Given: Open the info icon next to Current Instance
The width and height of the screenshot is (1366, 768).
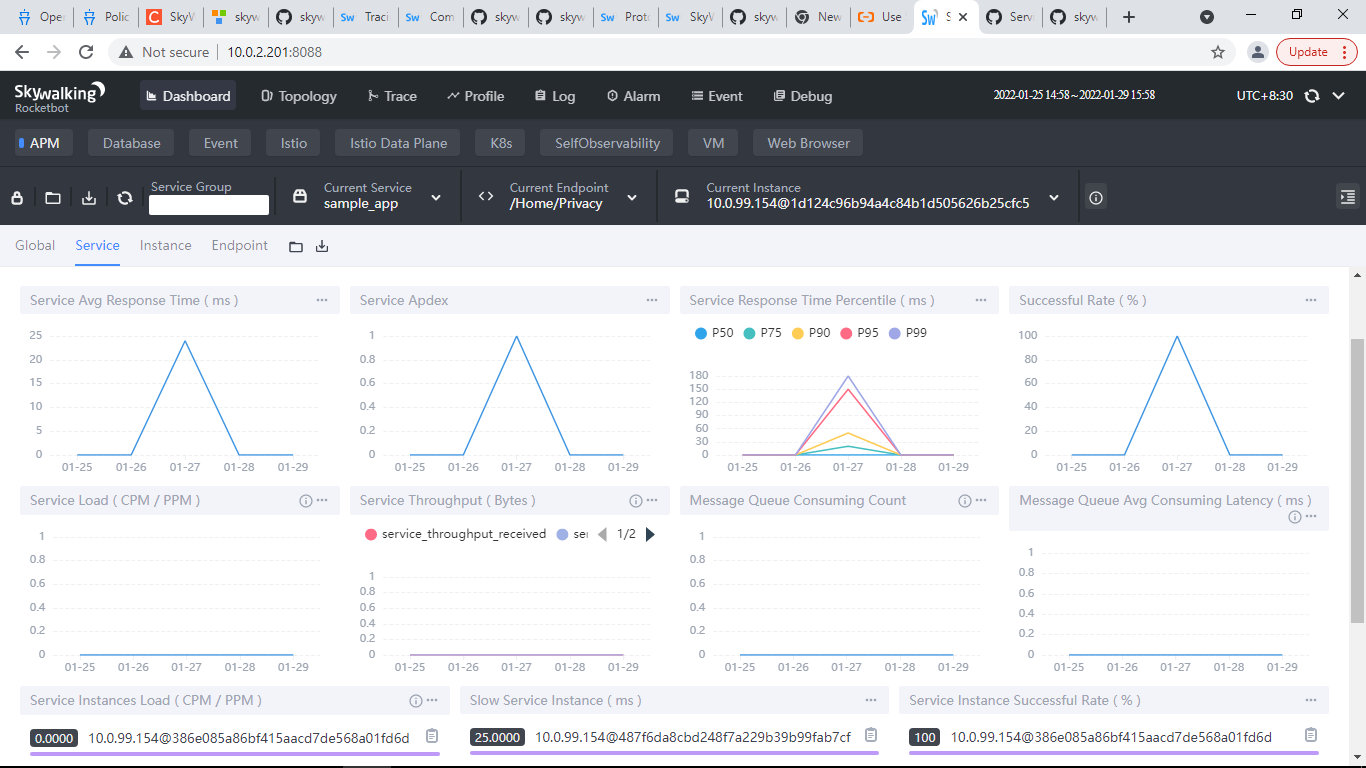Looking at the screenshot, I should tap(1095, 197).
